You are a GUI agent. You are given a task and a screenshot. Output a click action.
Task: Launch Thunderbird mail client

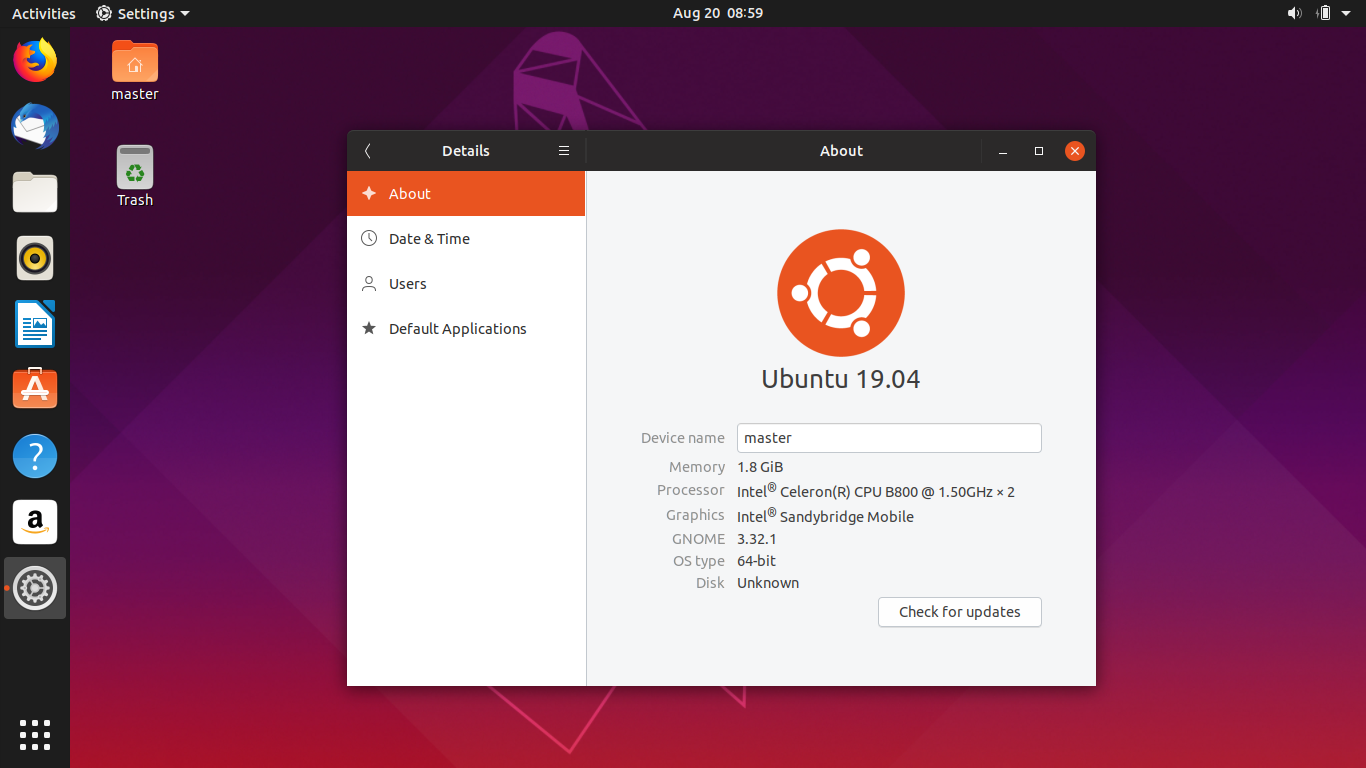coord(34,126)
